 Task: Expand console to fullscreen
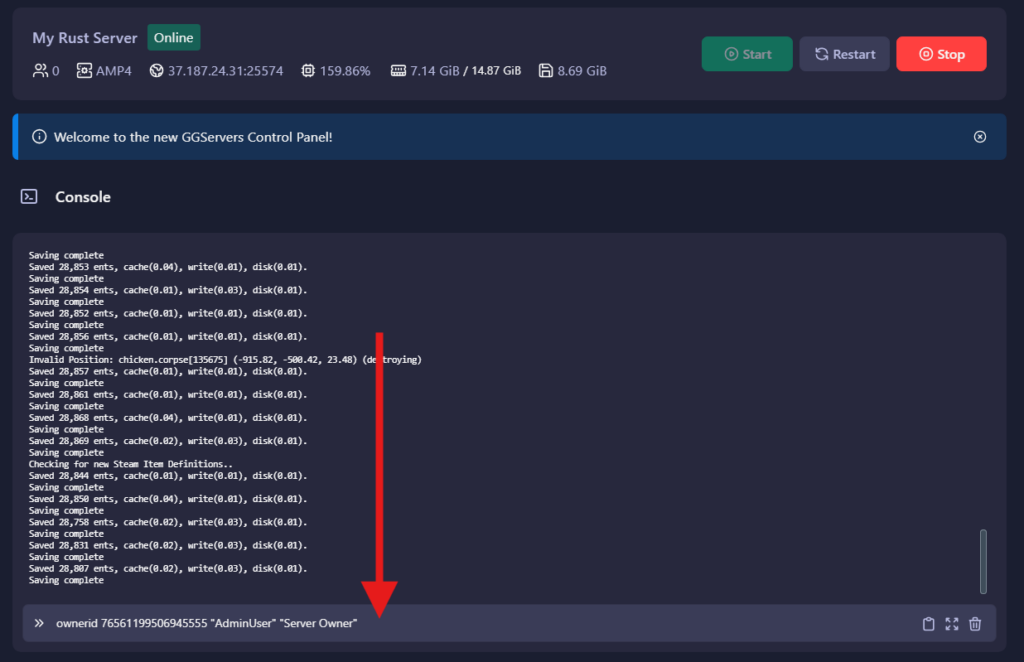pos(952,624)
